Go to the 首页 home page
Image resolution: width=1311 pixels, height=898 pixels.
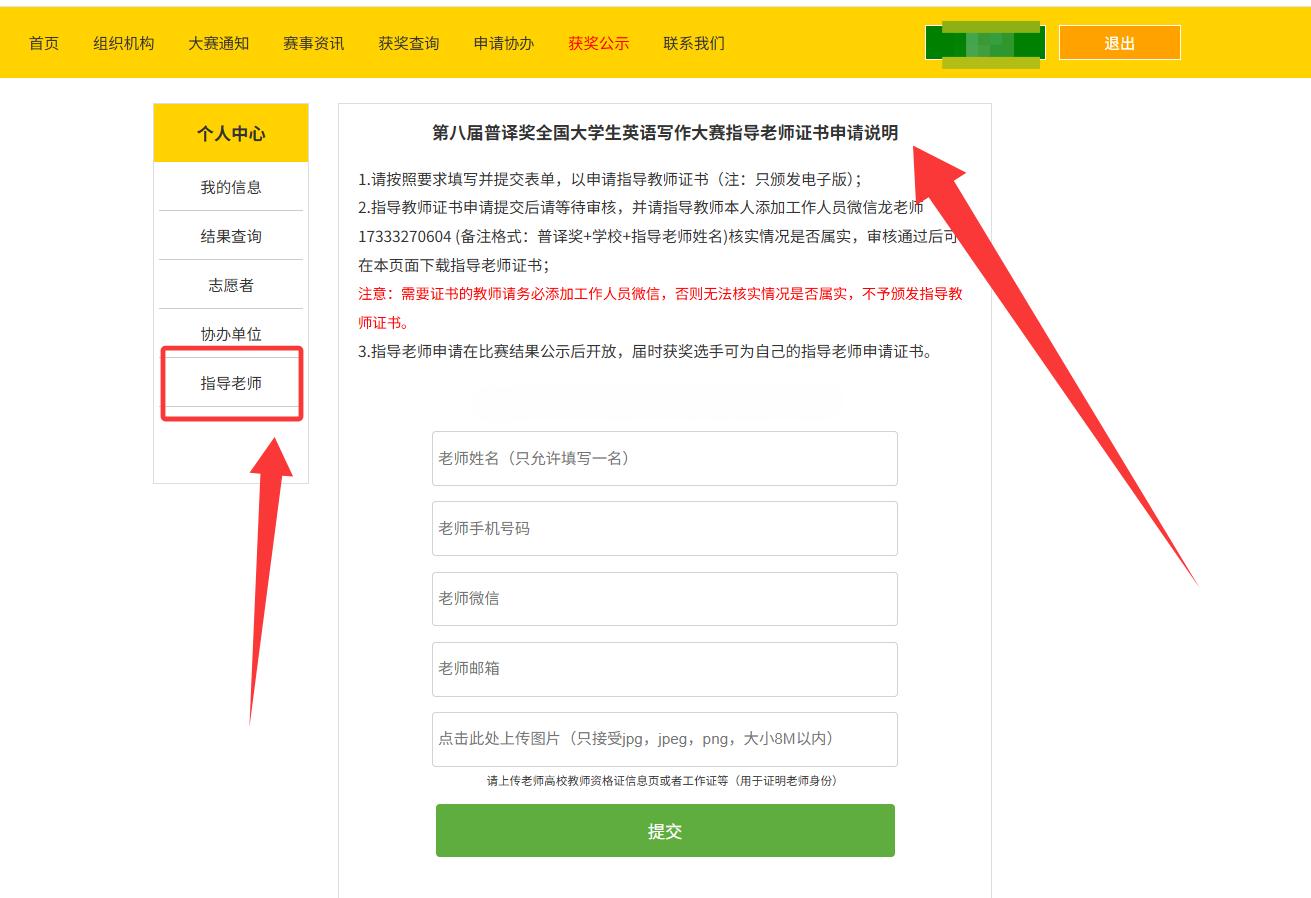[43, 43]
